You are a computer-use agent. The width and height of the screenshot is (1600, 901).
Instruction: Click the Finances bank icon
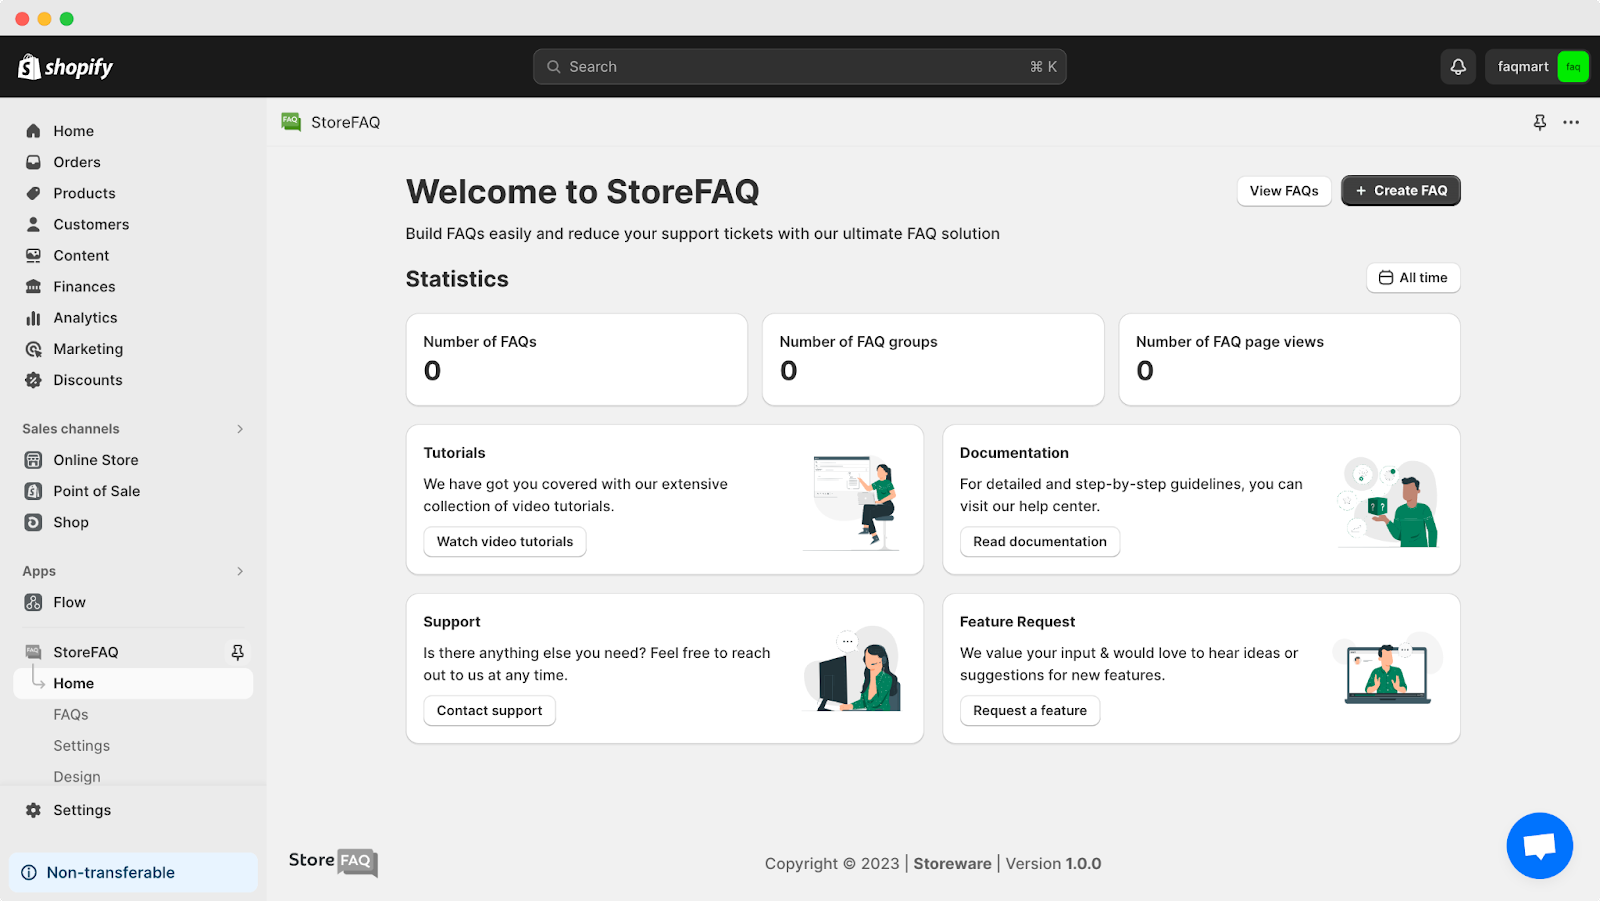coord(33,286)
